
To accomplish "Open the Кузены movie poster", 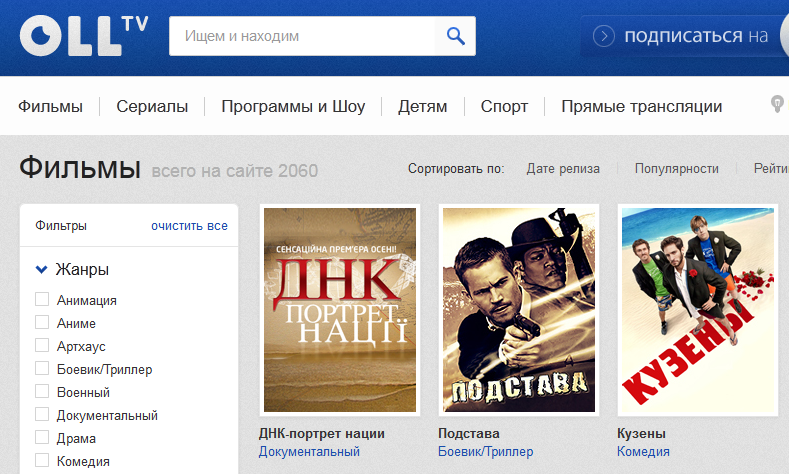I will [698, 310].
